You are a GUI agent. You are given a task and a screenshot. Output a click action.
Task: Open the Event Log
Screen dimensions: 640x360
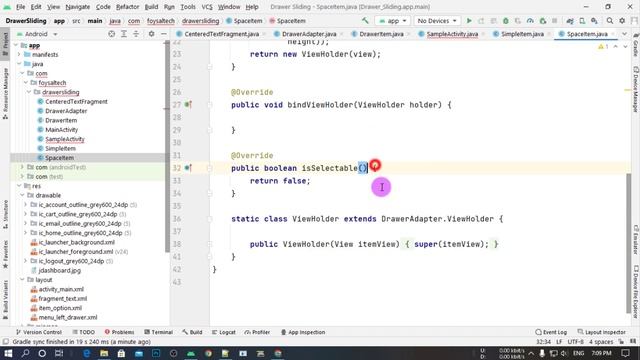tap(551, 332)
